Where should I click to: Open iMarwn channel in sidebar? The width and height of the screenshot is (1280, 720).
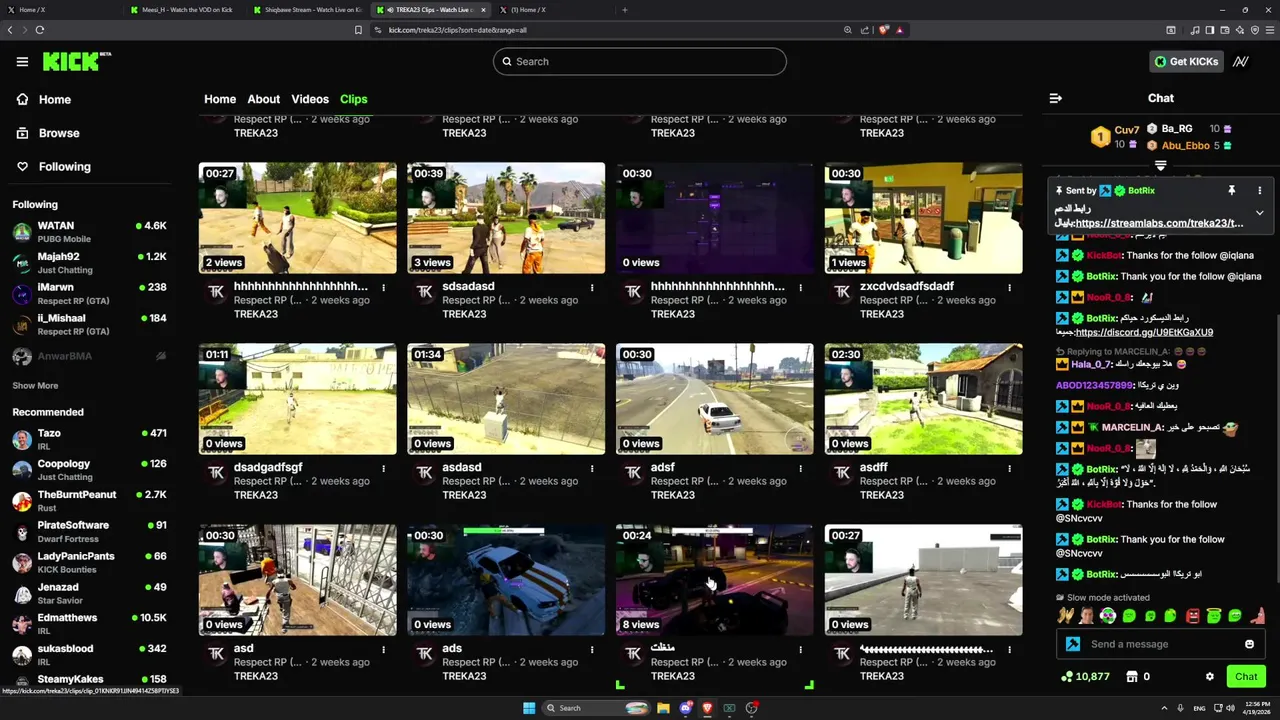pyautogui.click(x=90, y=294)
